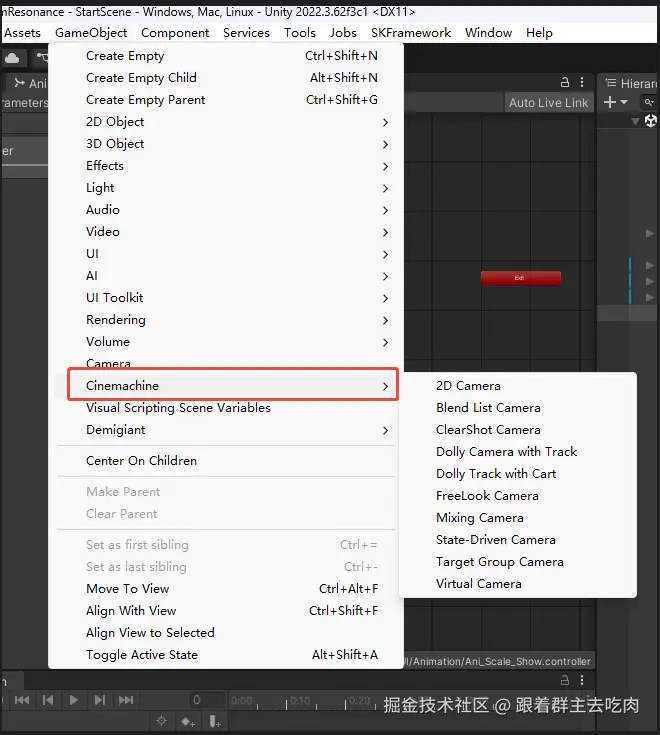Open the plus button dropdown arrow in Hierarchy
660x735 pixels.
[623, 102]
